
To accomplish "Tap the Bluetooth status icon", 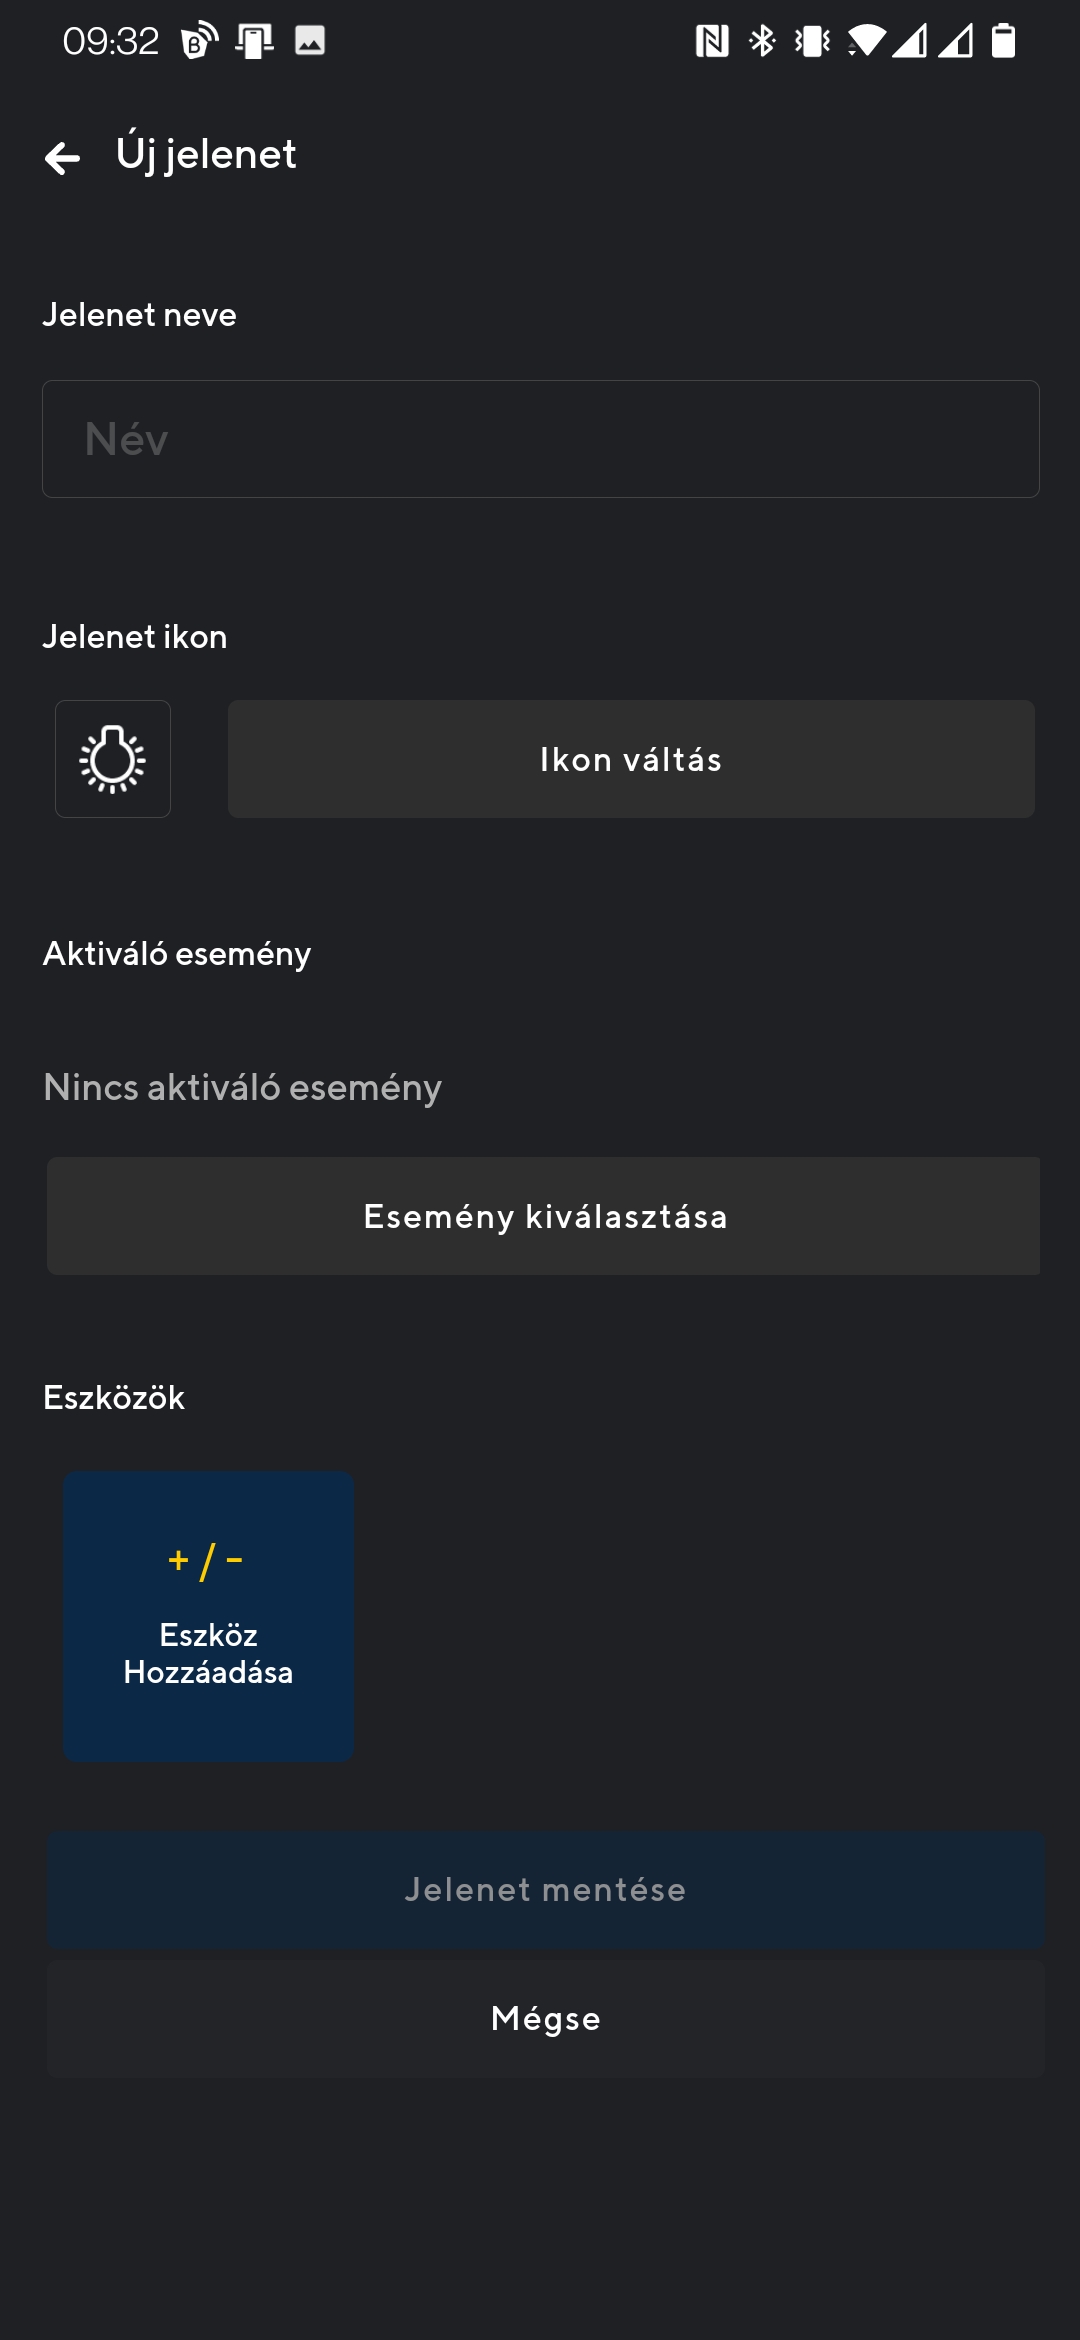I will pyautogui.click(x=762, y=40).
